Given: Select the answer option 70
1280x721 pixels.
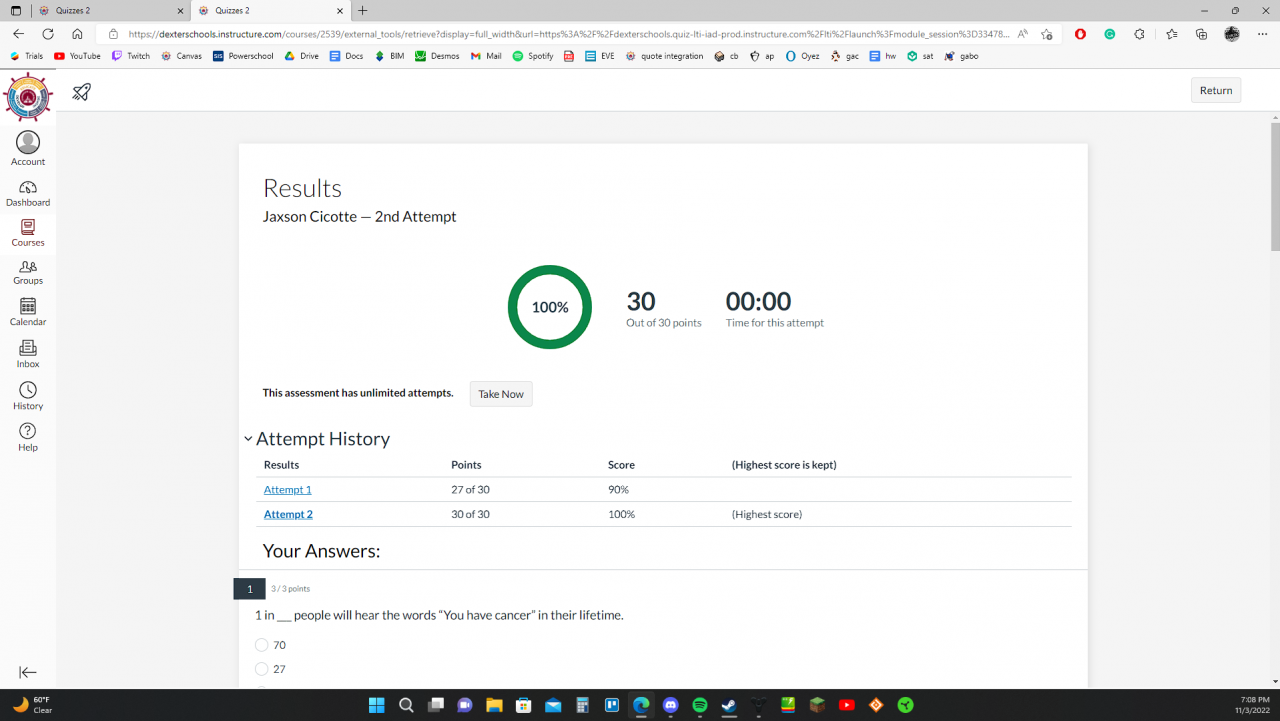Looking at the screenshot, I should (262, 645).
